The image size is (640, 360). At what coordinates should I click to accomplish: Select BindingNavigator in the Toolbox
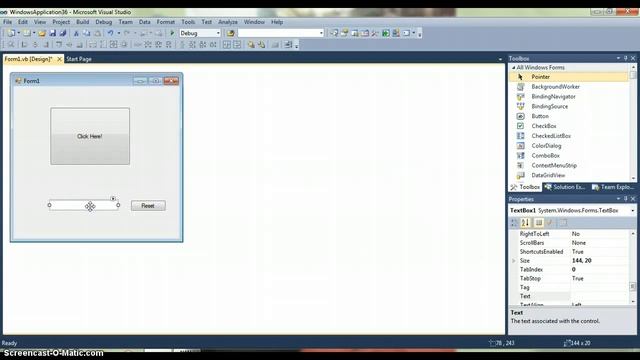569,96
